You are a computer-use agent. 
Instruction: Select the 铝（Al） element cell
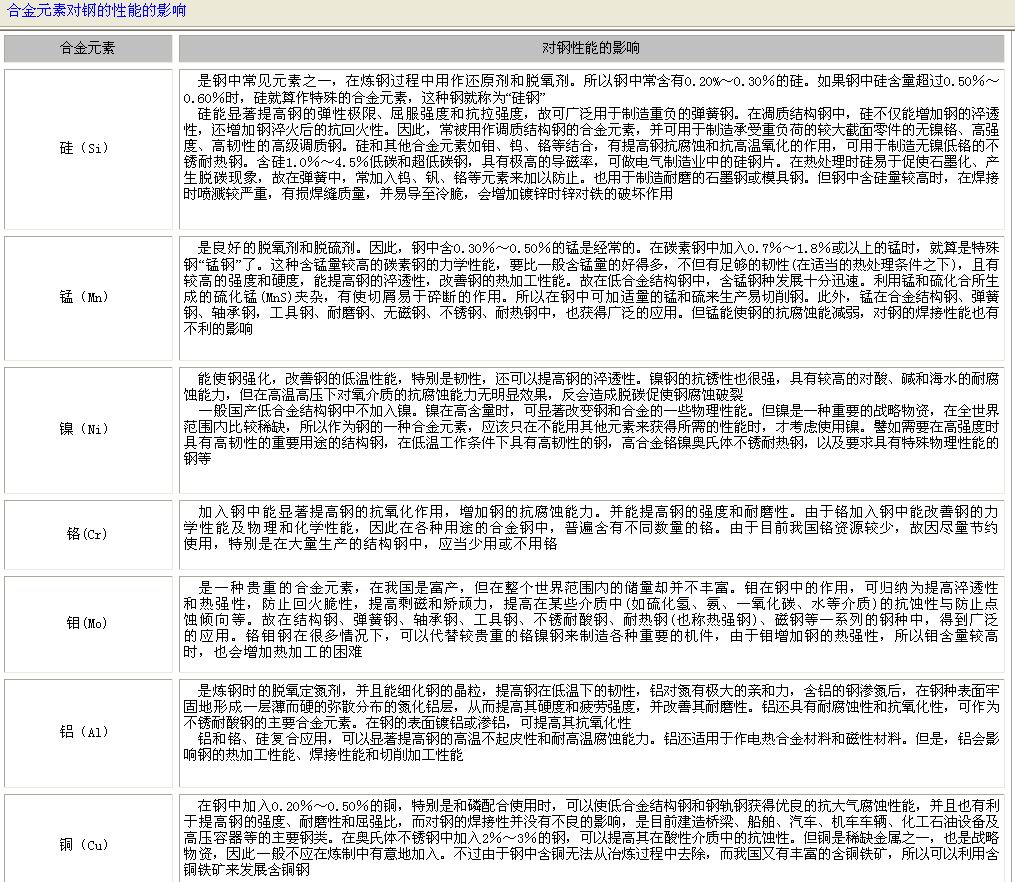click(x=88, y=733)
